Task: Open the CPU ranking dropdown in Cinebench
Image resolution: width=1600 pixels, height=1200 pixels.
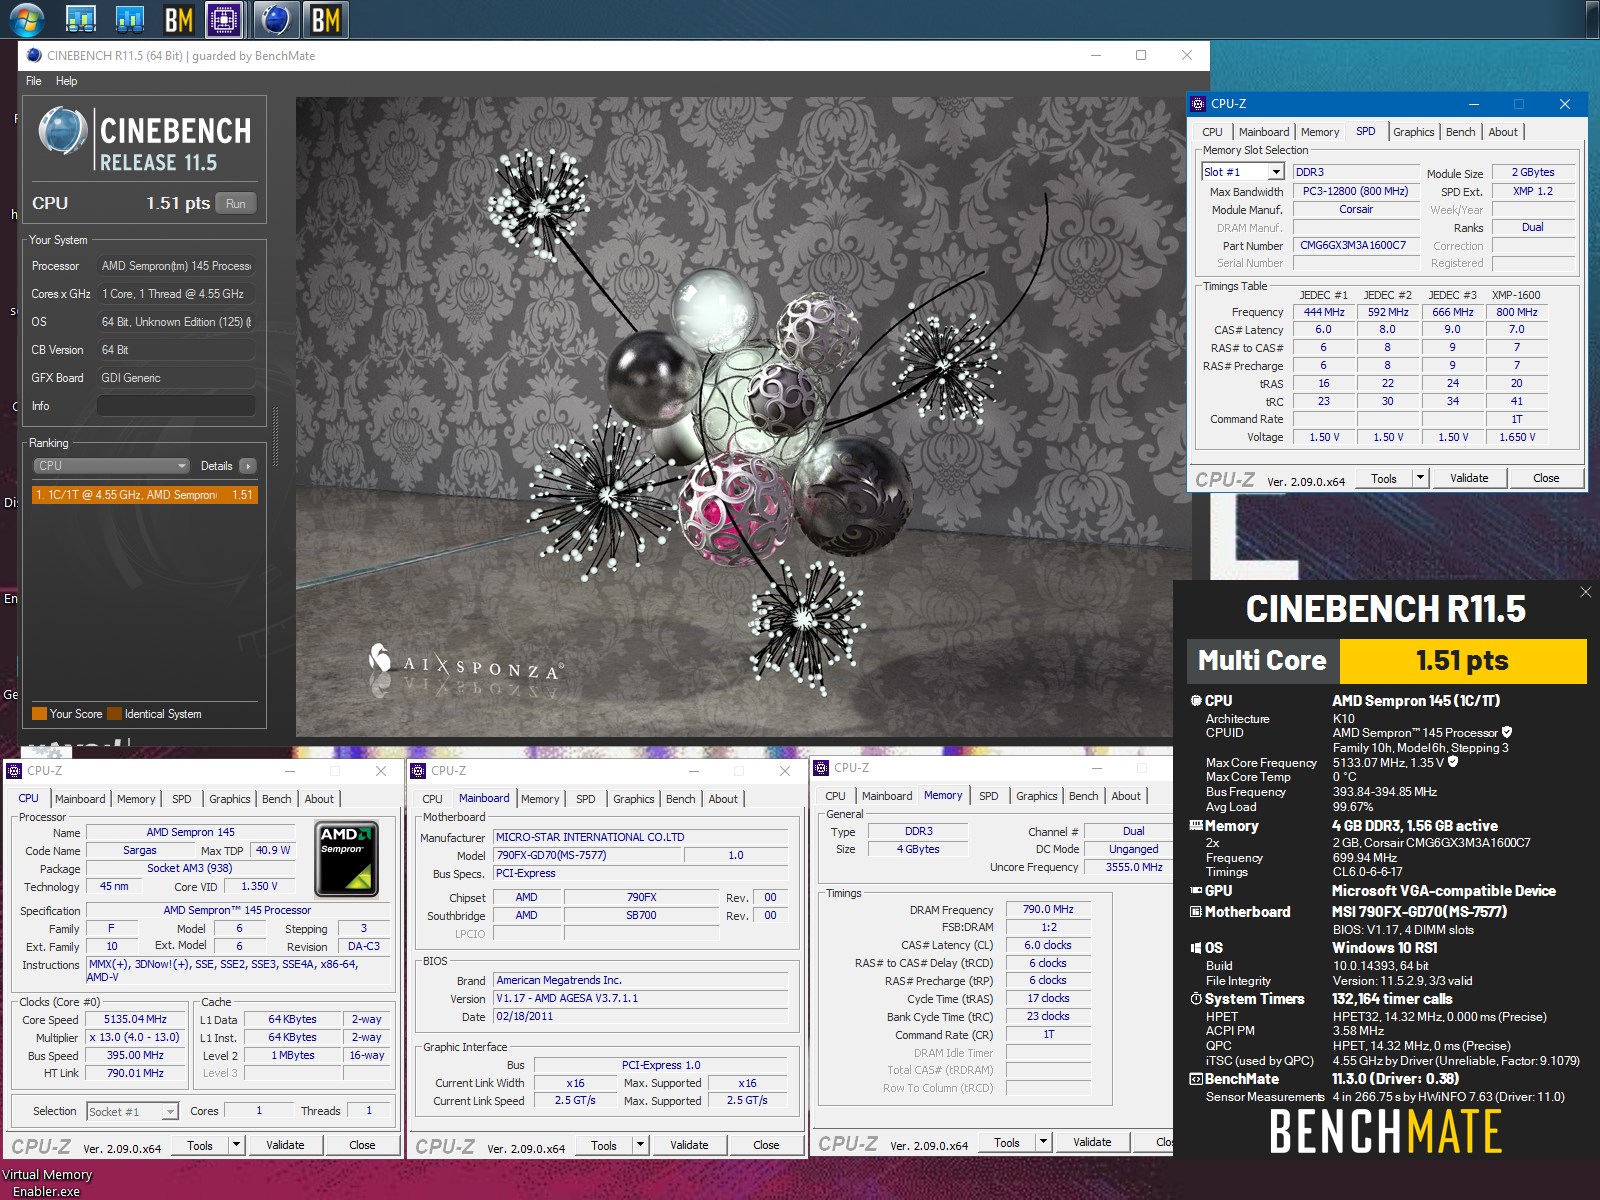Action: [x=112, y=466]
